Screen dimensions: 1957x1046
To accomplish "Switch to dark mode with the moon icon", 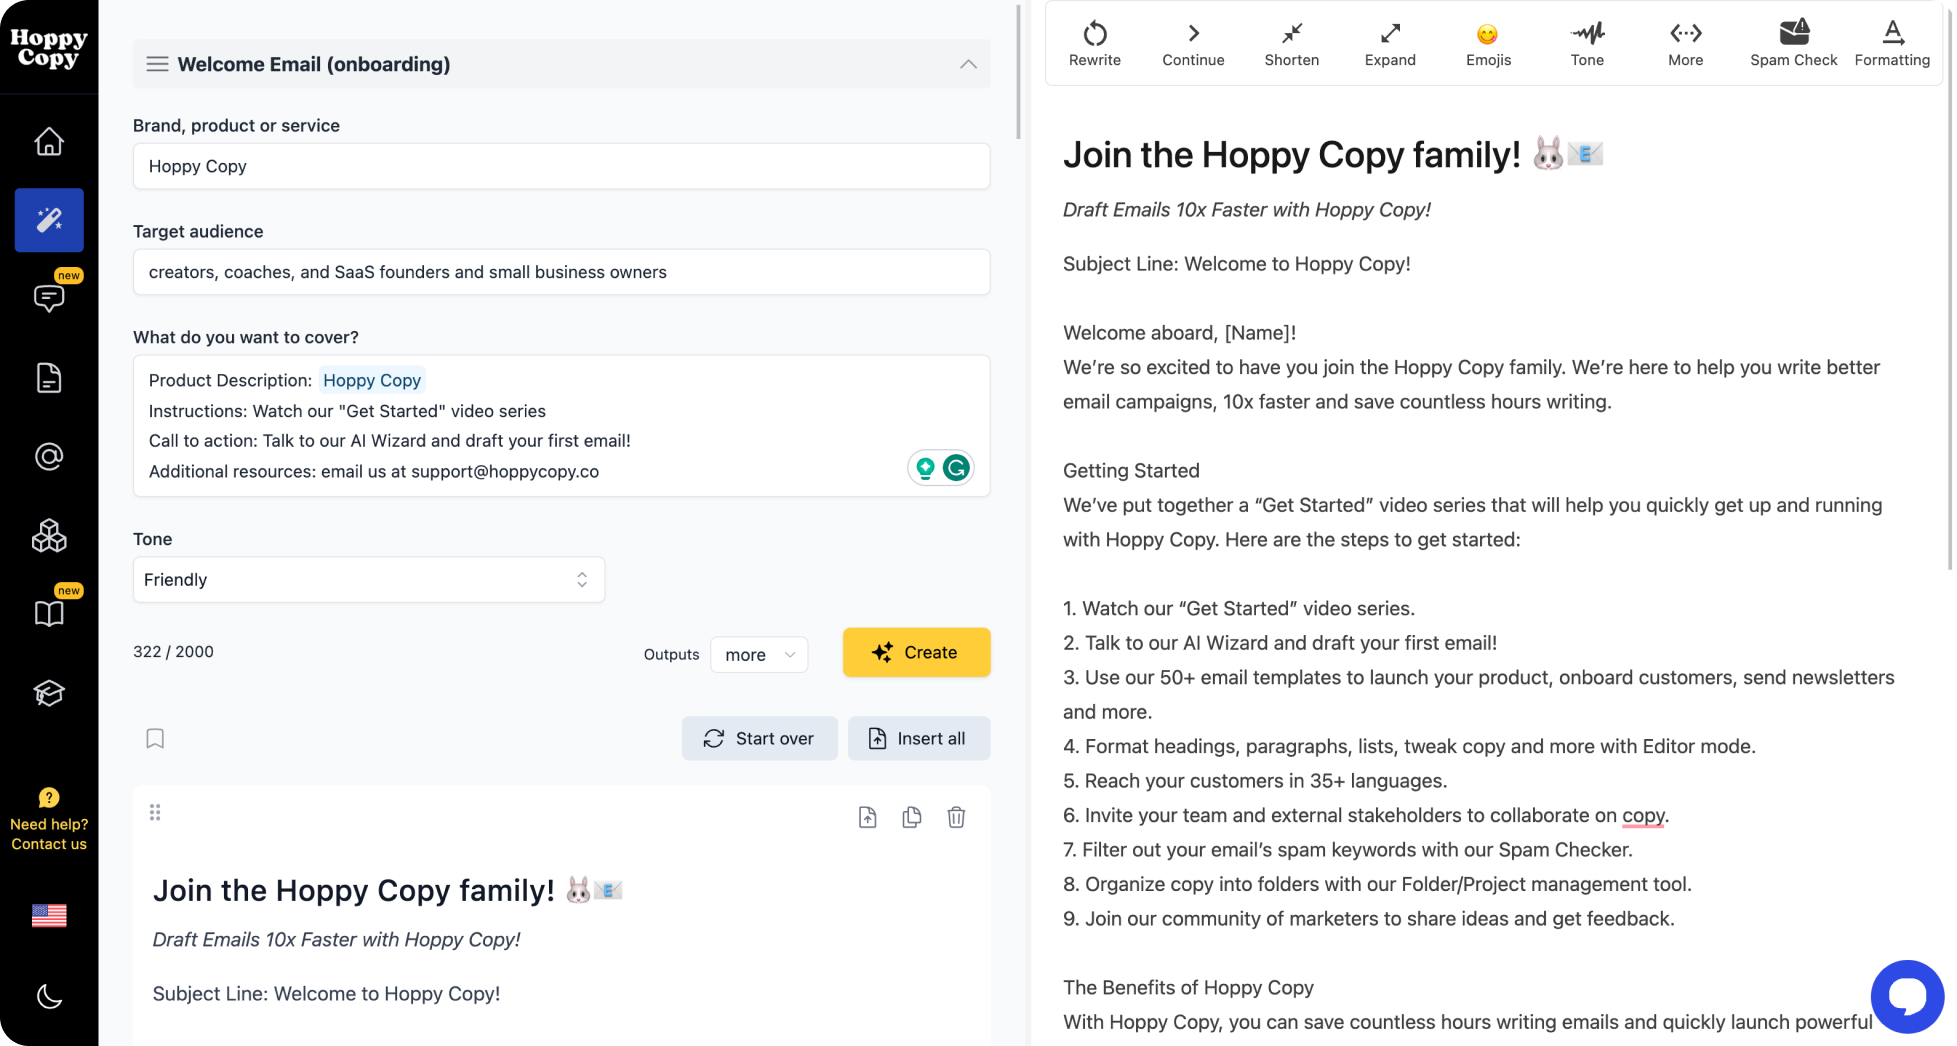I will [48, 996].
